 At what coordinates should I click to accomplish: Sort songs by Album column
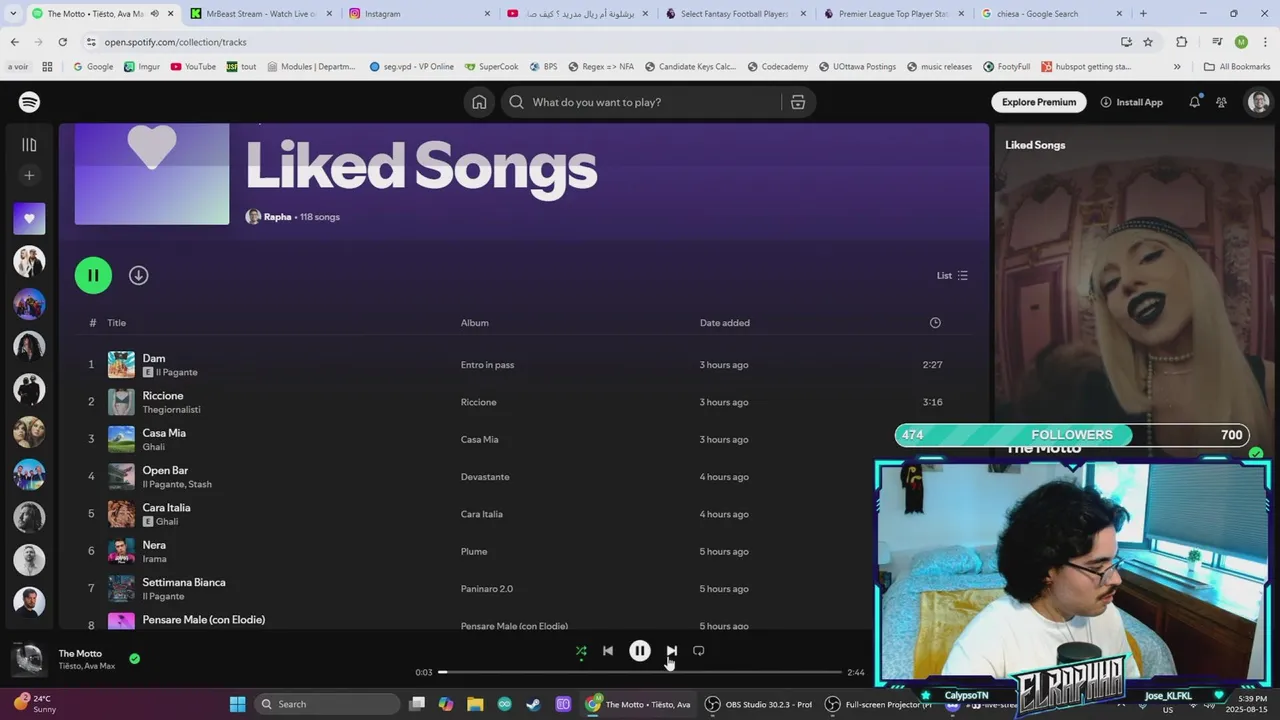click(x=475, y=323)
